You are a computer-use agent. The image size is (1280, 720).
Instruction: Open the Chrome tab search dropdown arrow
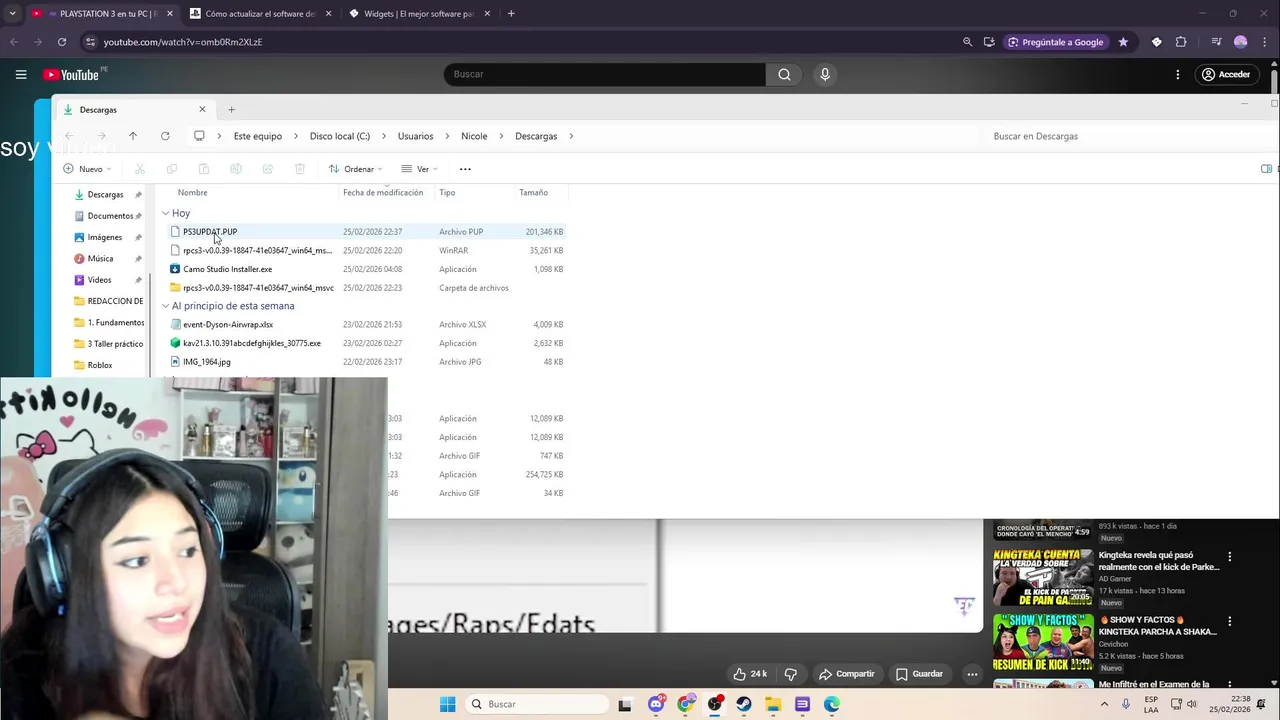coord(12,14)
